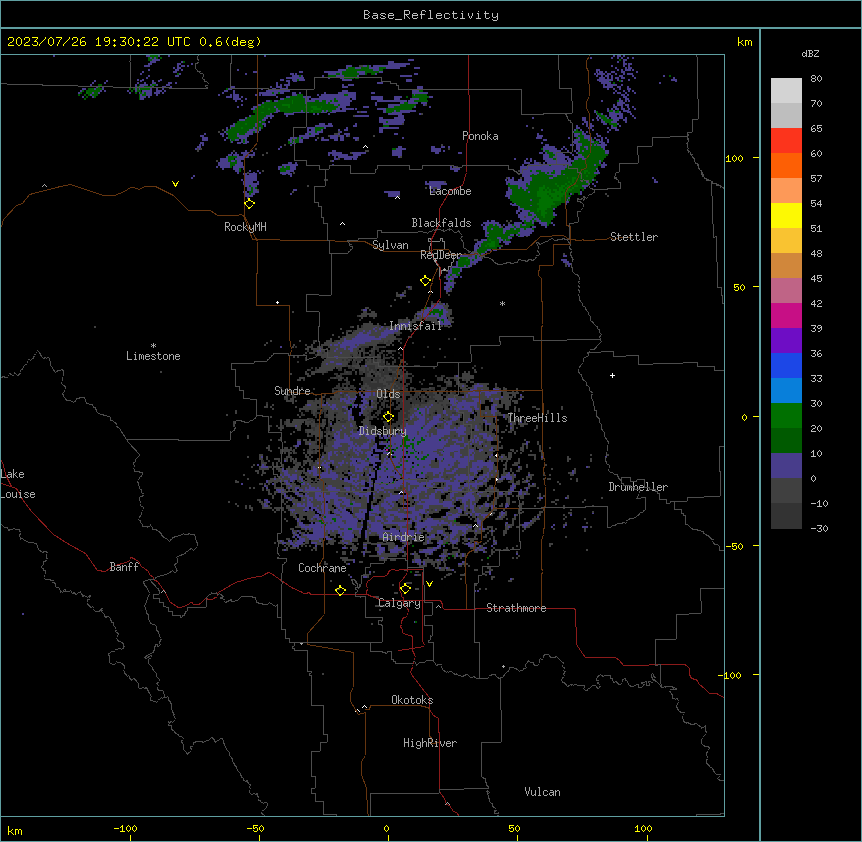Click the km unit label at bottom left
The image size is (862, 842).
[14, 830]
